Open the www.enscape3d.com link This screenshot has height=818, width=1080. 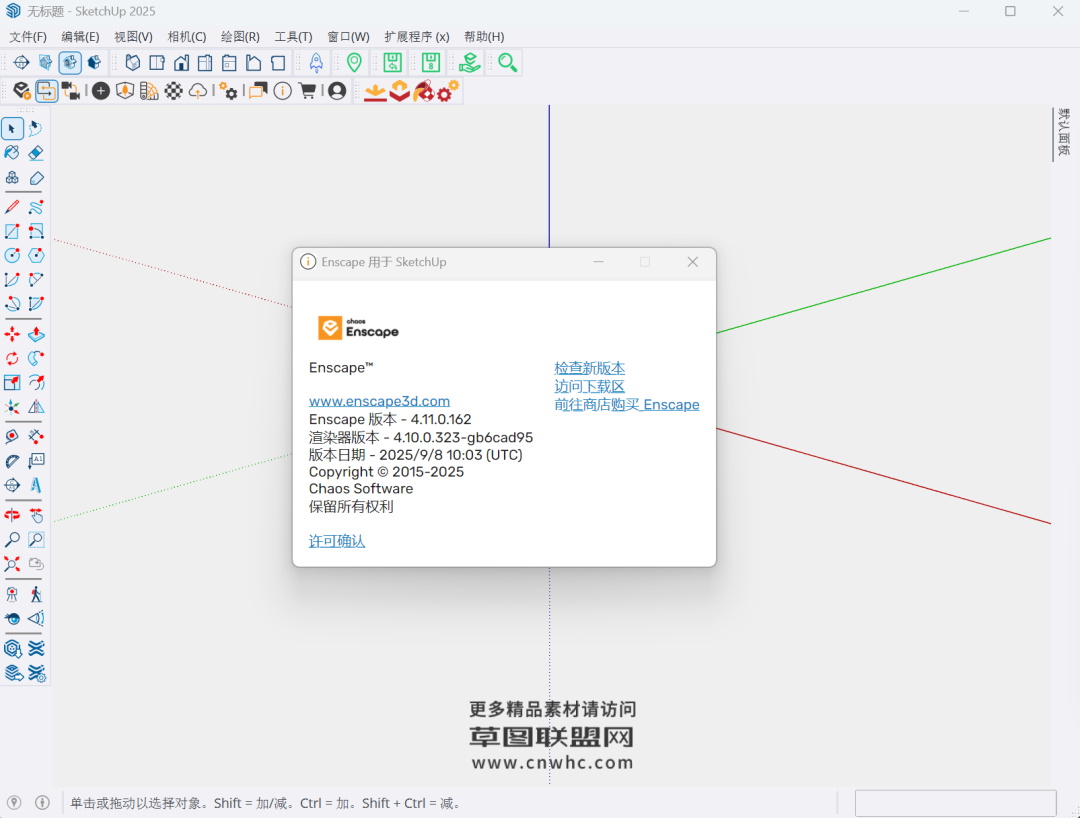click(x=379, y=401)
